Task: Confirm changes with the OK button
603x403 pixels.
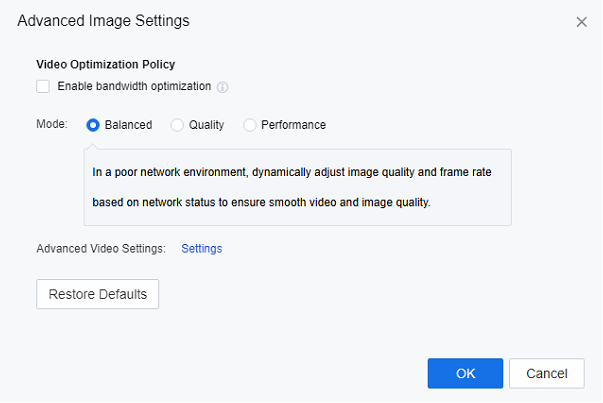Action: 465,373
